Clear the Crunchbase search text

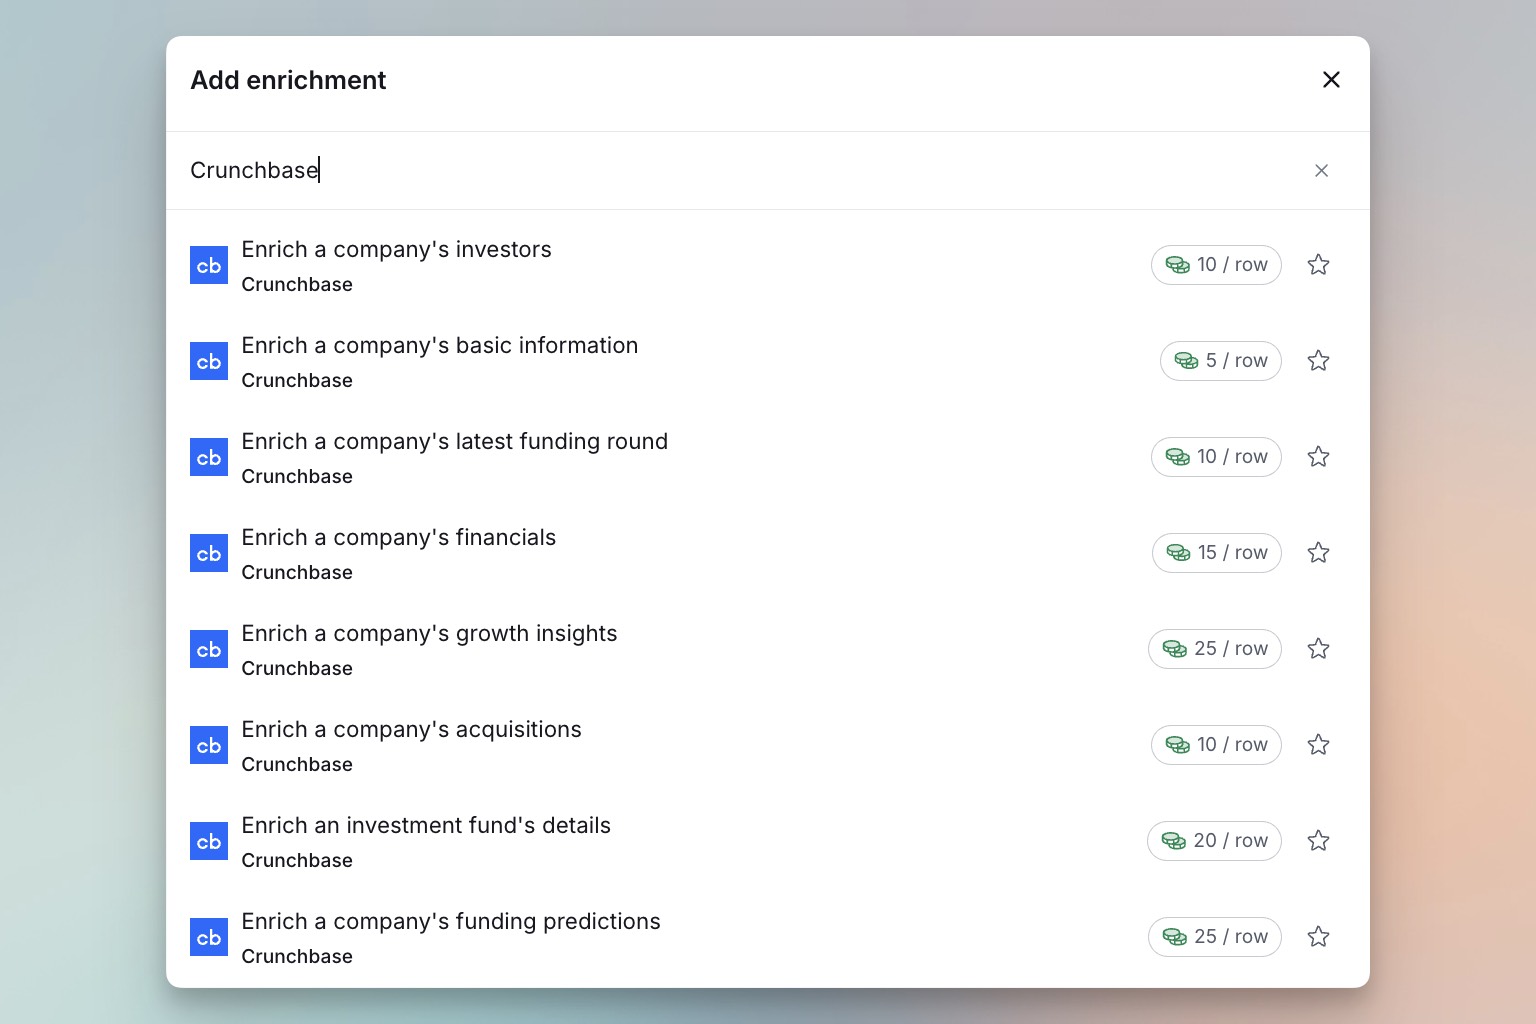pyautogui.click(x=1321, y=171)
